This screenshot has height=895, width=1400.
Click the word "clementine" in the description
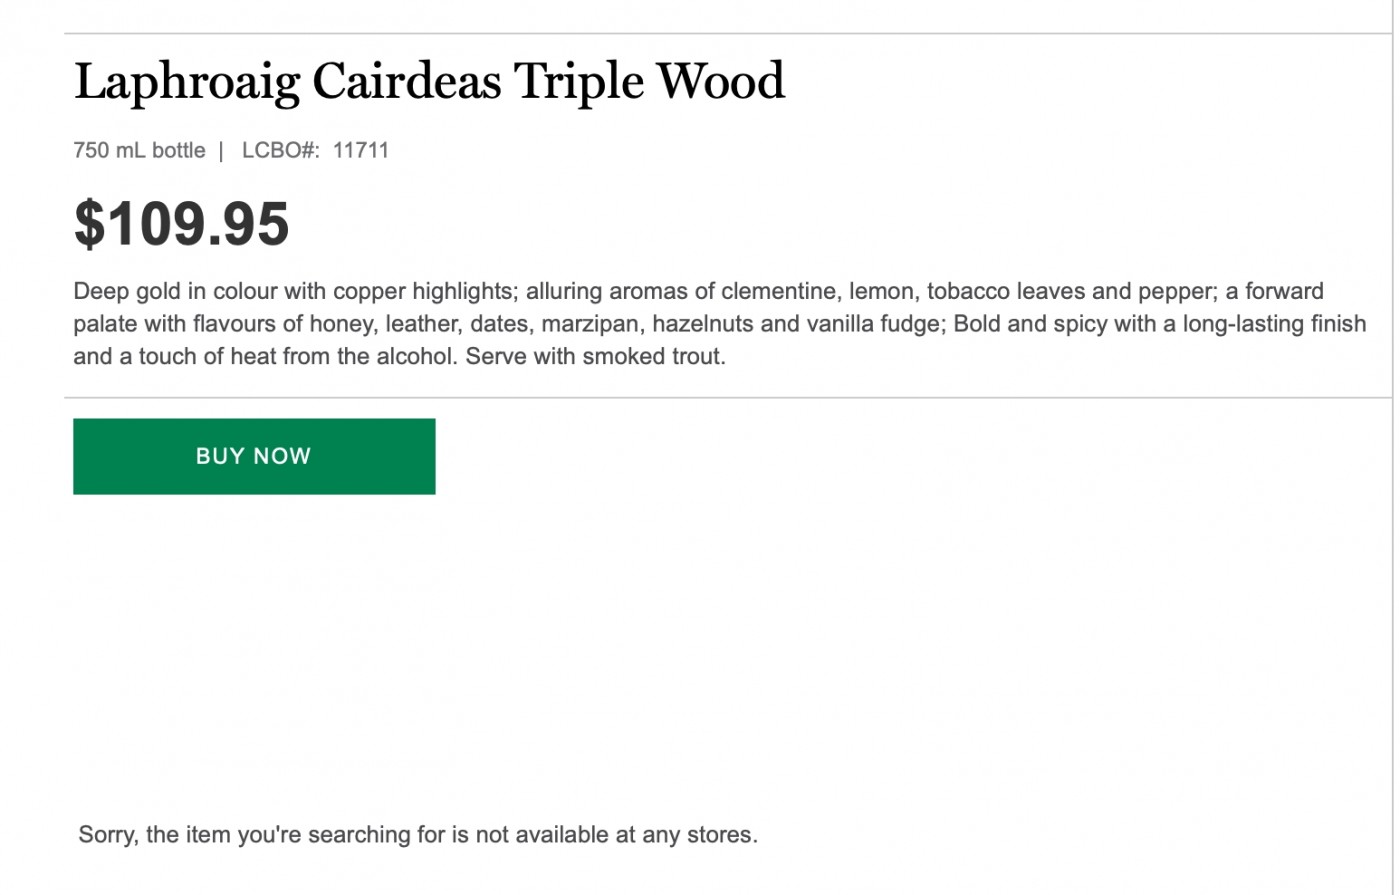pos(780,292)
